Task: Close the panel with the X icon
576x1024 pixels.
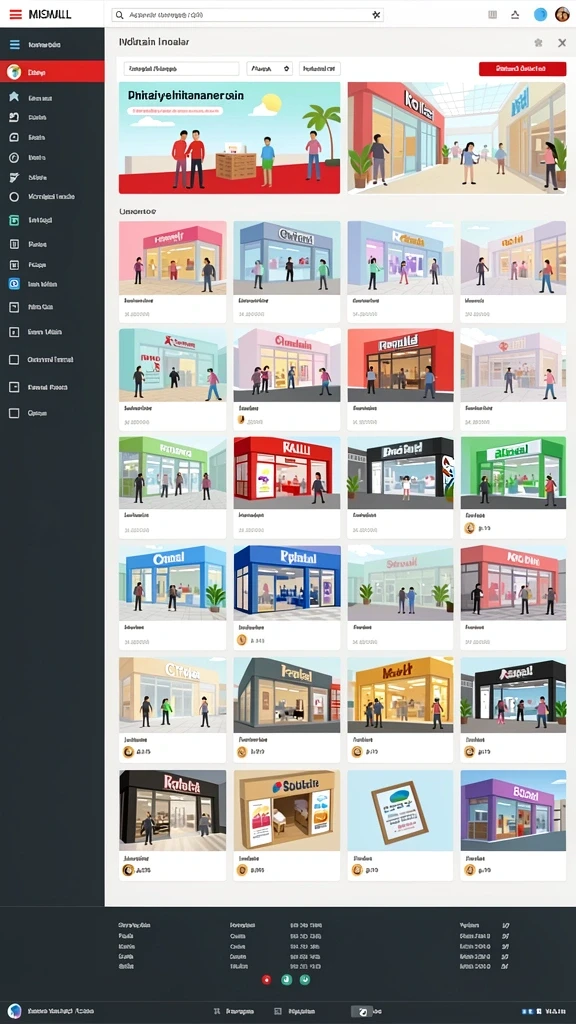Action: click(562, 42)
